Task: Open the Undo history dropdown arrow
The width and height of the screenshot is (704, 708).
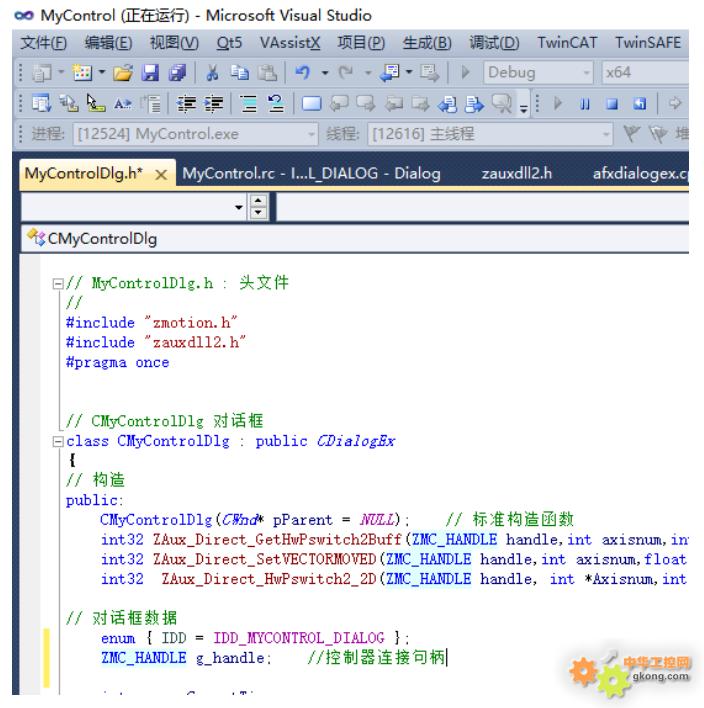Action: click(x=325, y=73)
